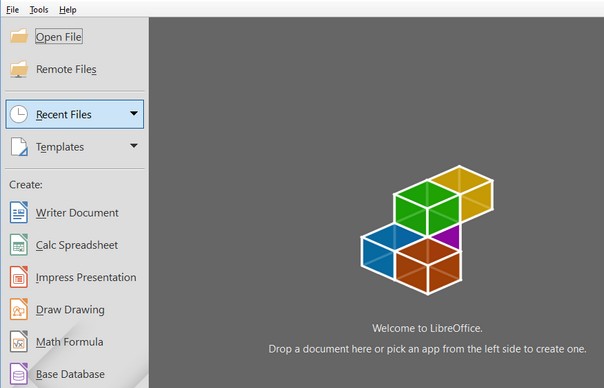Open the Tools menu
Viewport: 604px width, 388px height.
tap(39, 10)
